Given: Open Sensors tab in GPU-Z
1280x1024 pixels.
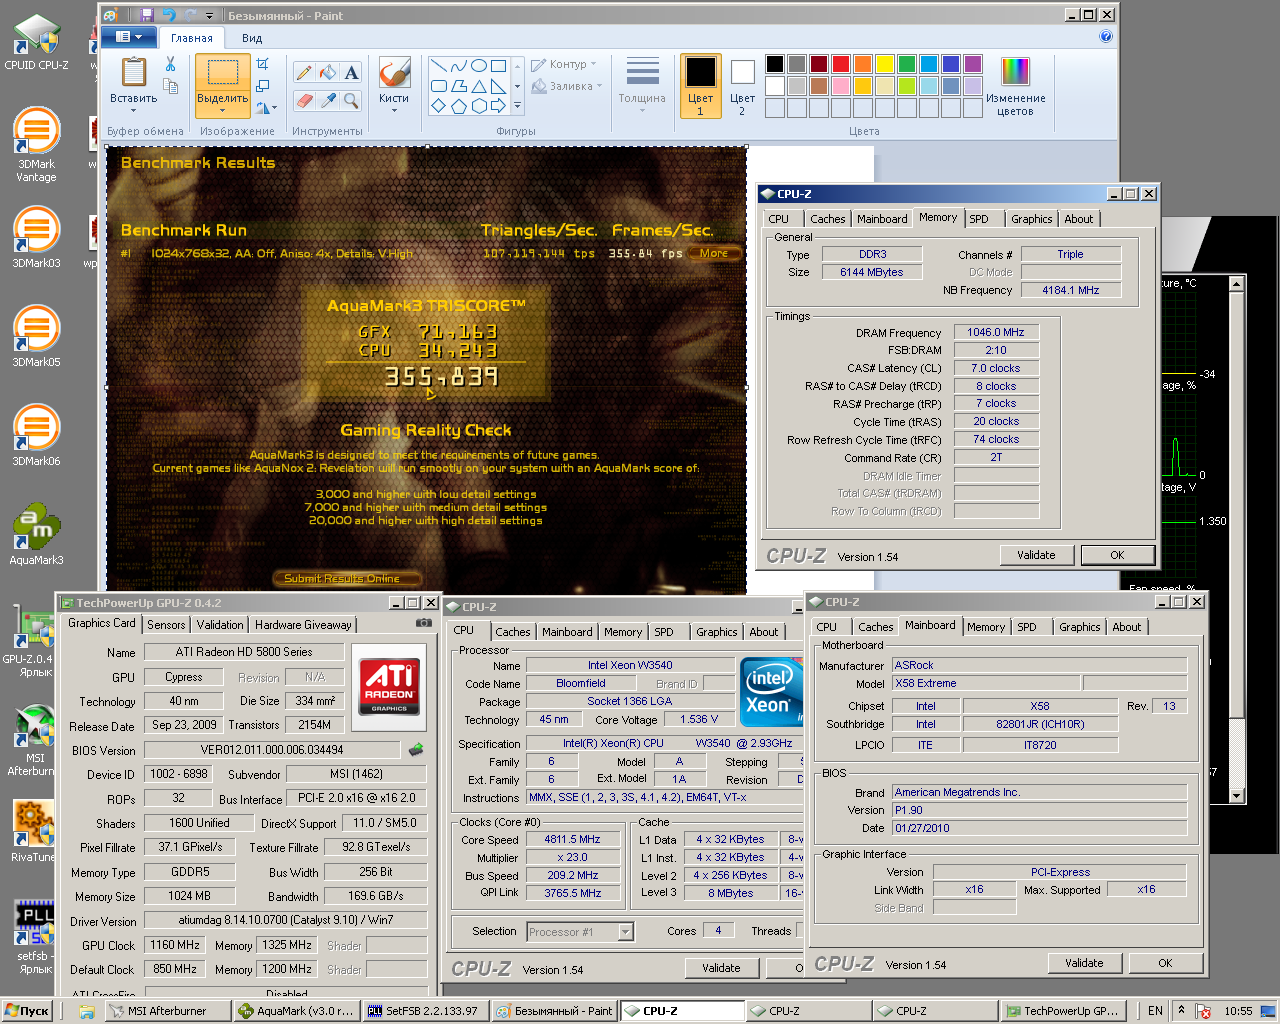Looking at the screenshot, I should [166, 625].
